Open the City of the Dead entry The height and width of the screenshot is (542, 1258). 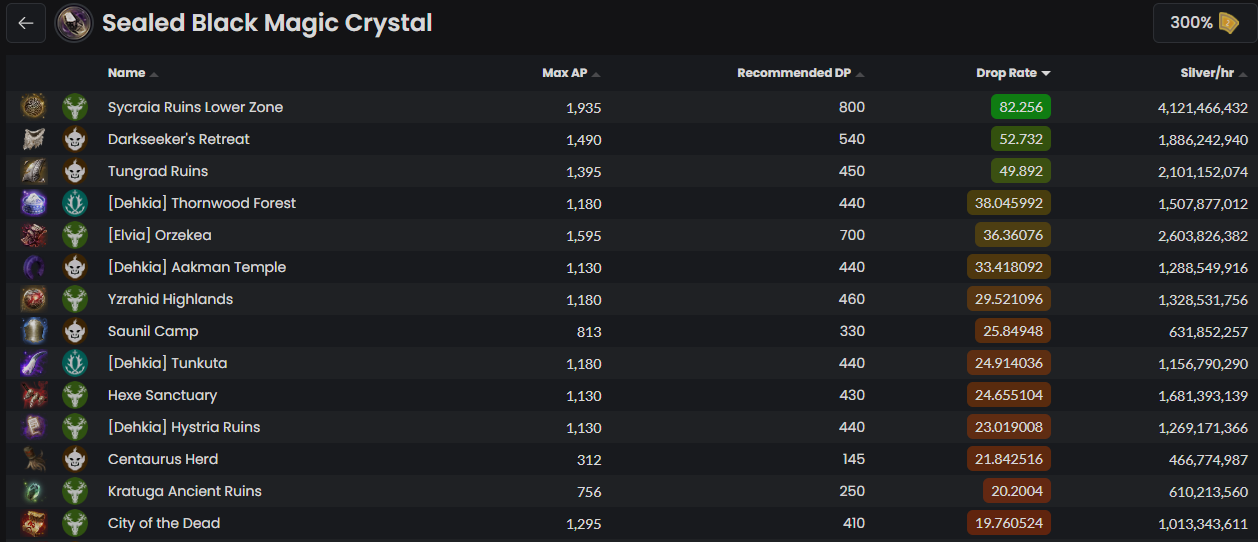tap(164, 523)
